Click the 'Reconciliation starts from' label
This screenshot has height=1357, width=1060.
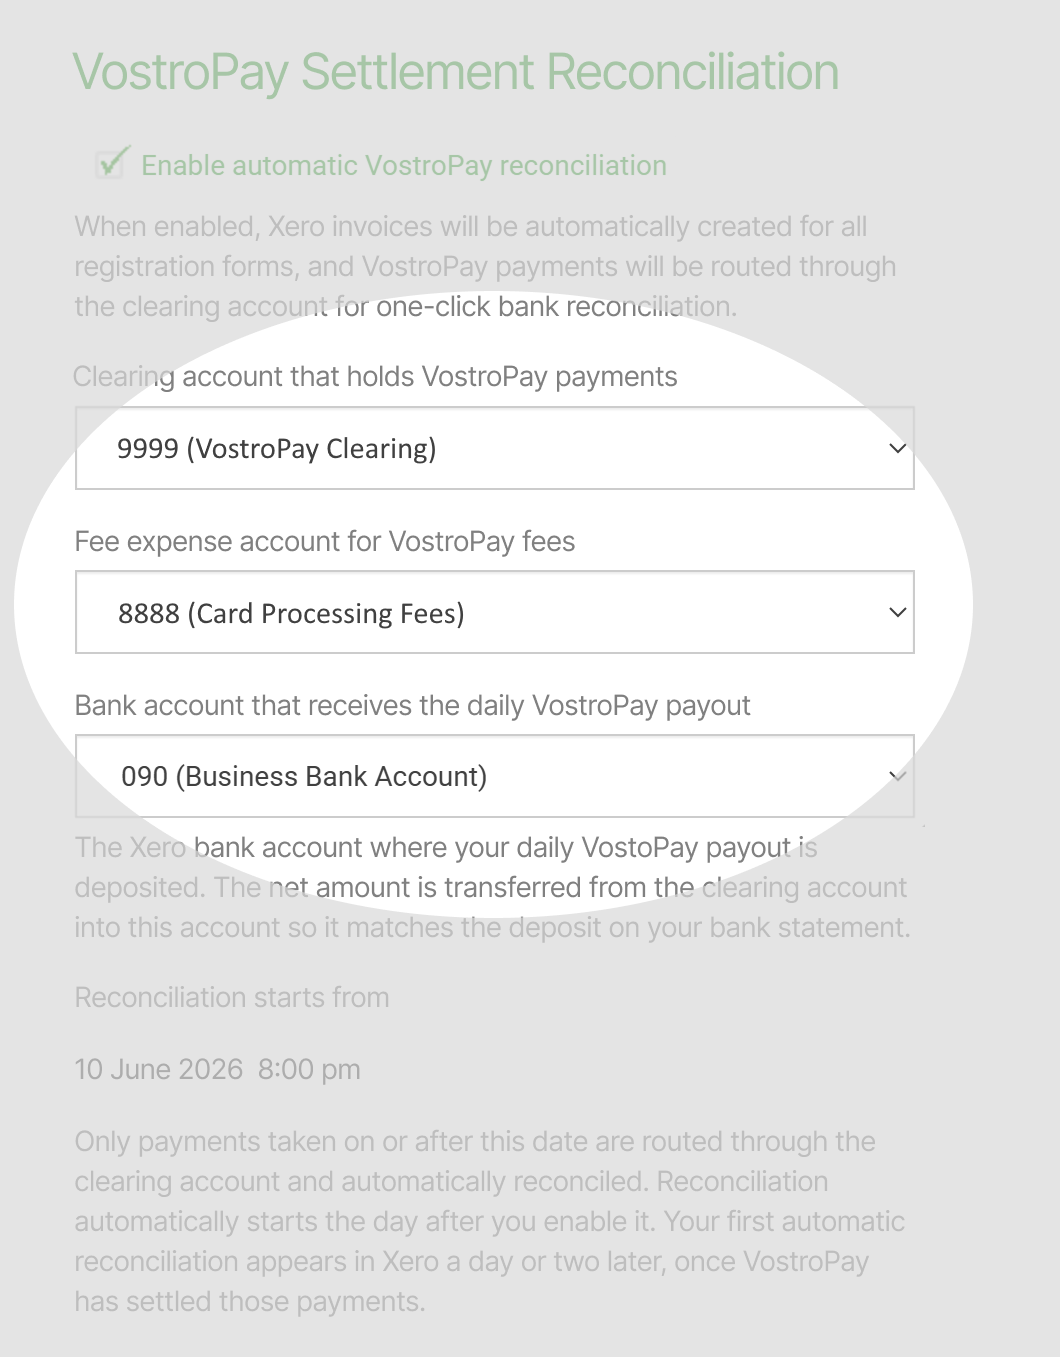click(232, 998)
